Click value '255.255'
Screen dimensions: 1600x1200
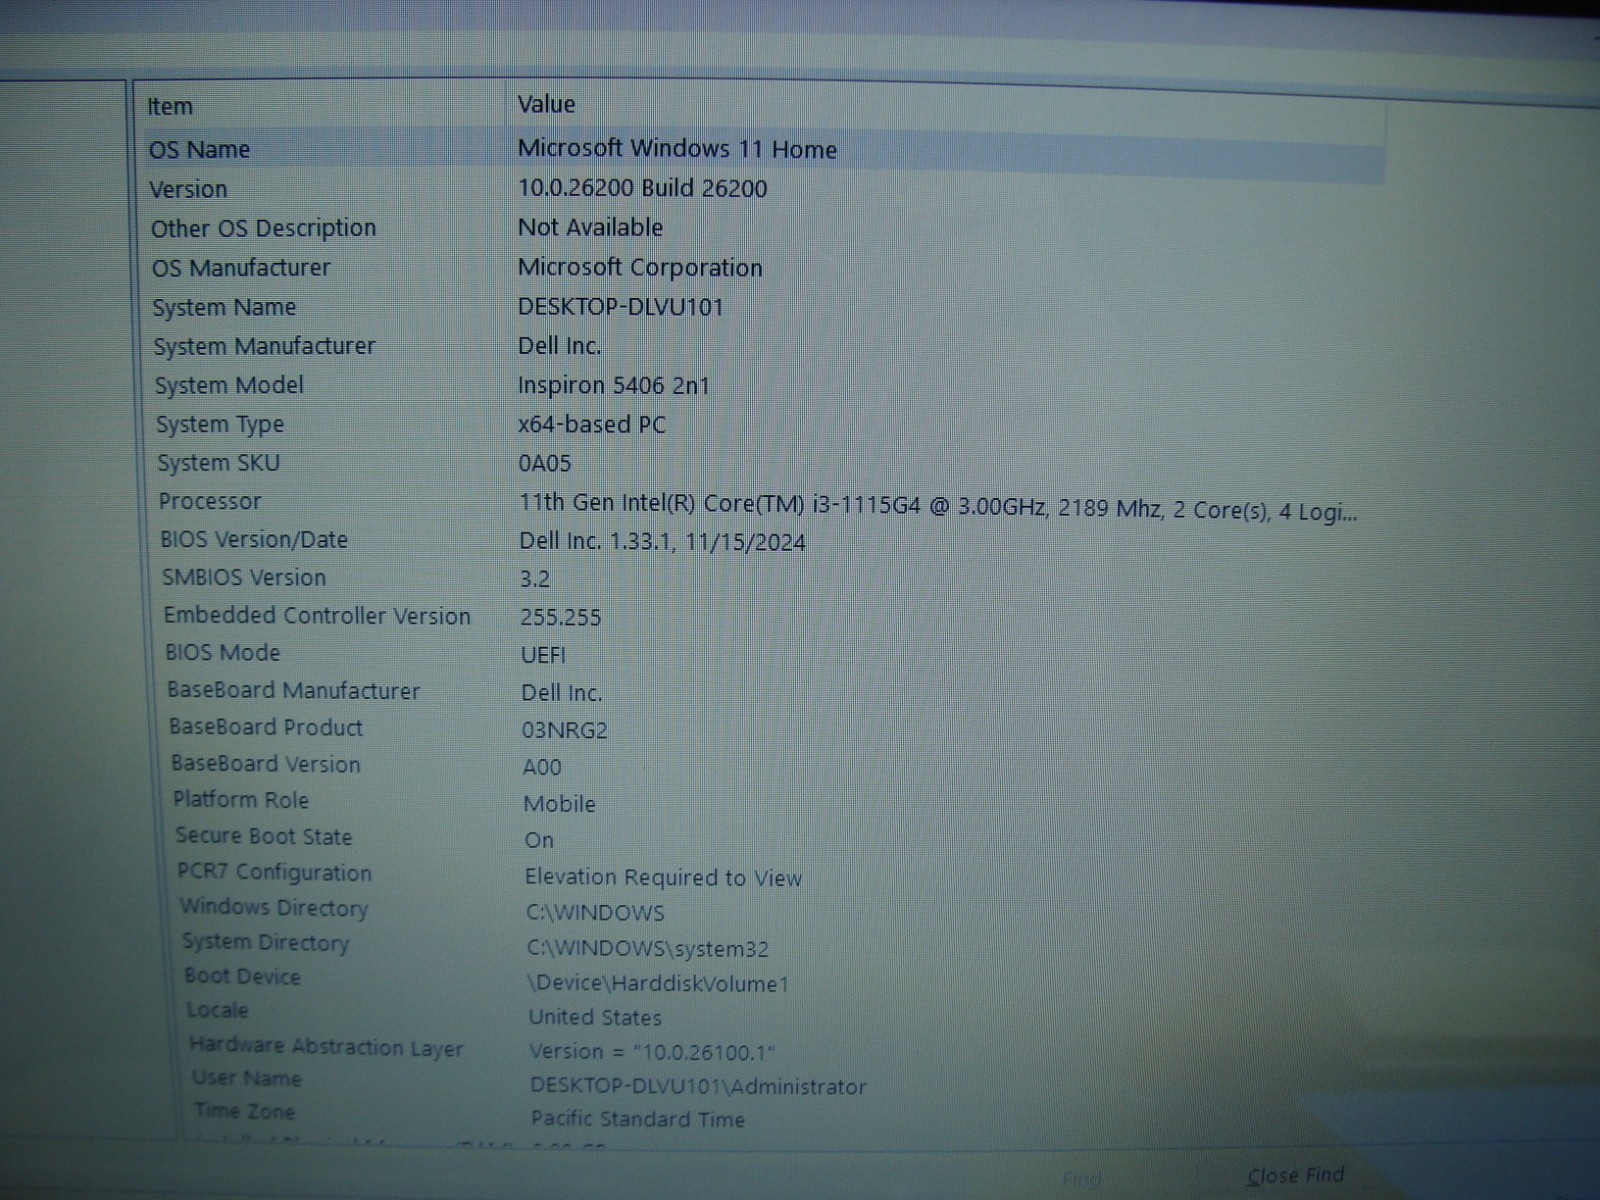click(561, 617)
